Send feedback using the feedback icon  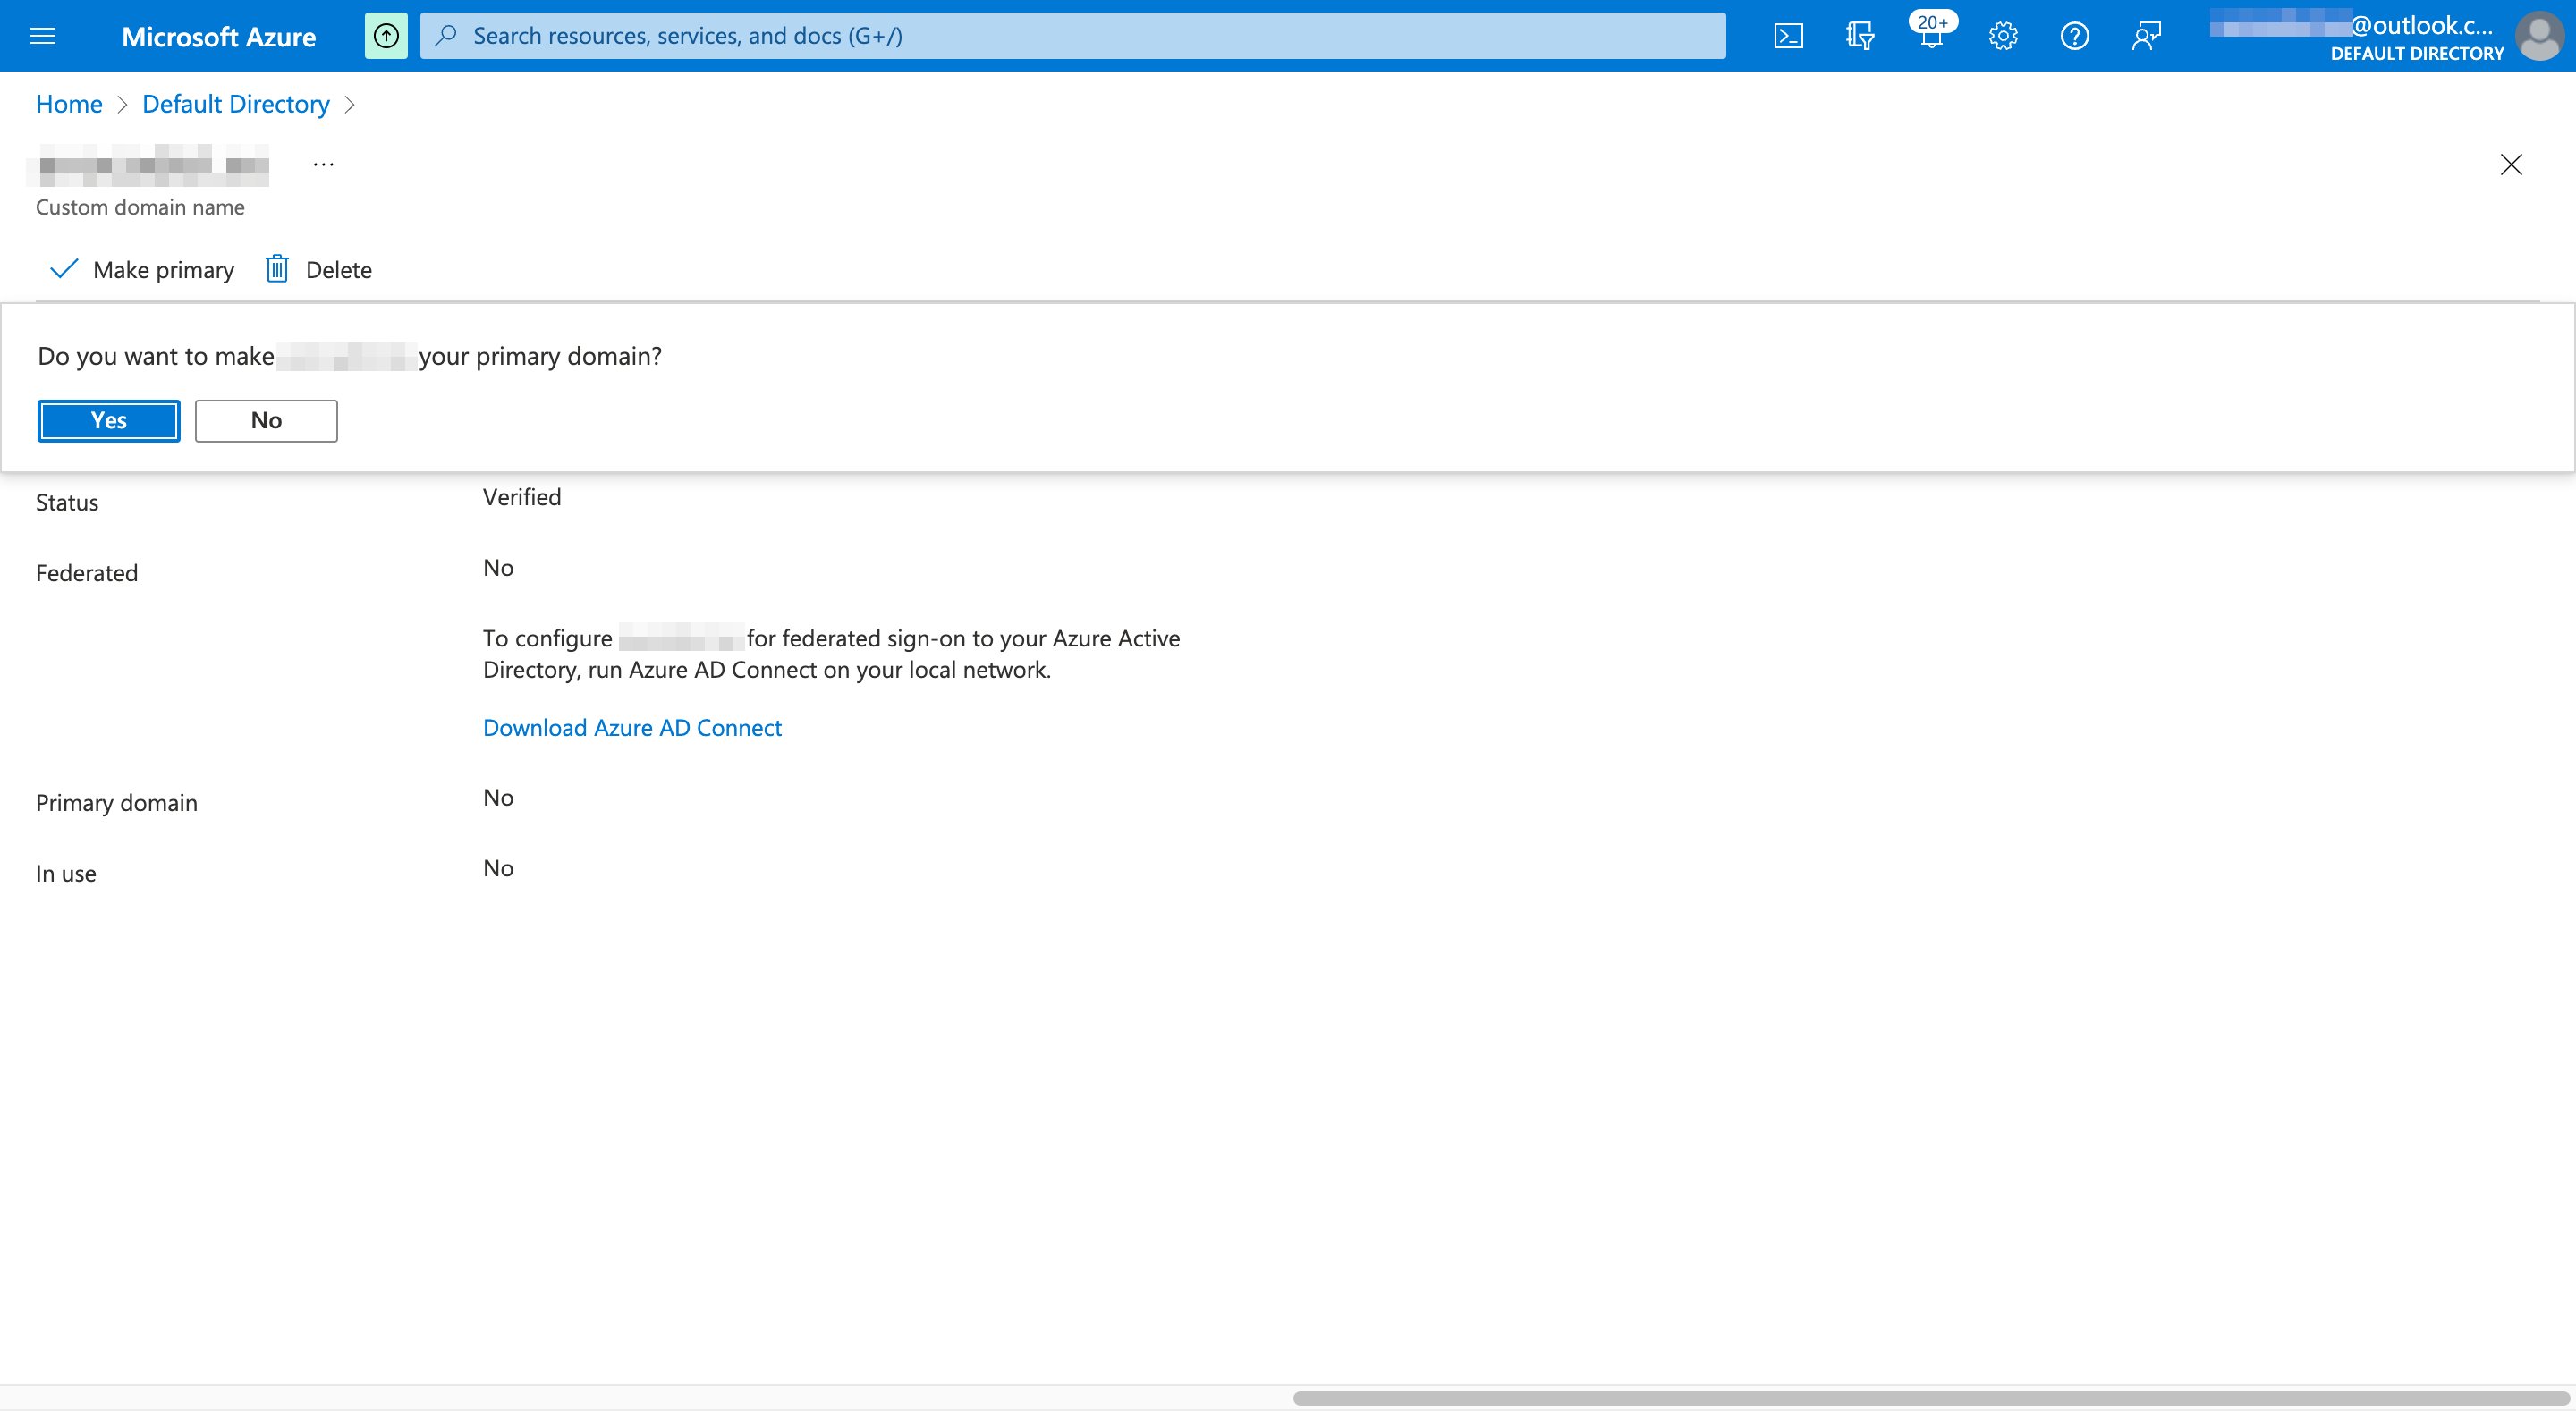[2146, 35]
